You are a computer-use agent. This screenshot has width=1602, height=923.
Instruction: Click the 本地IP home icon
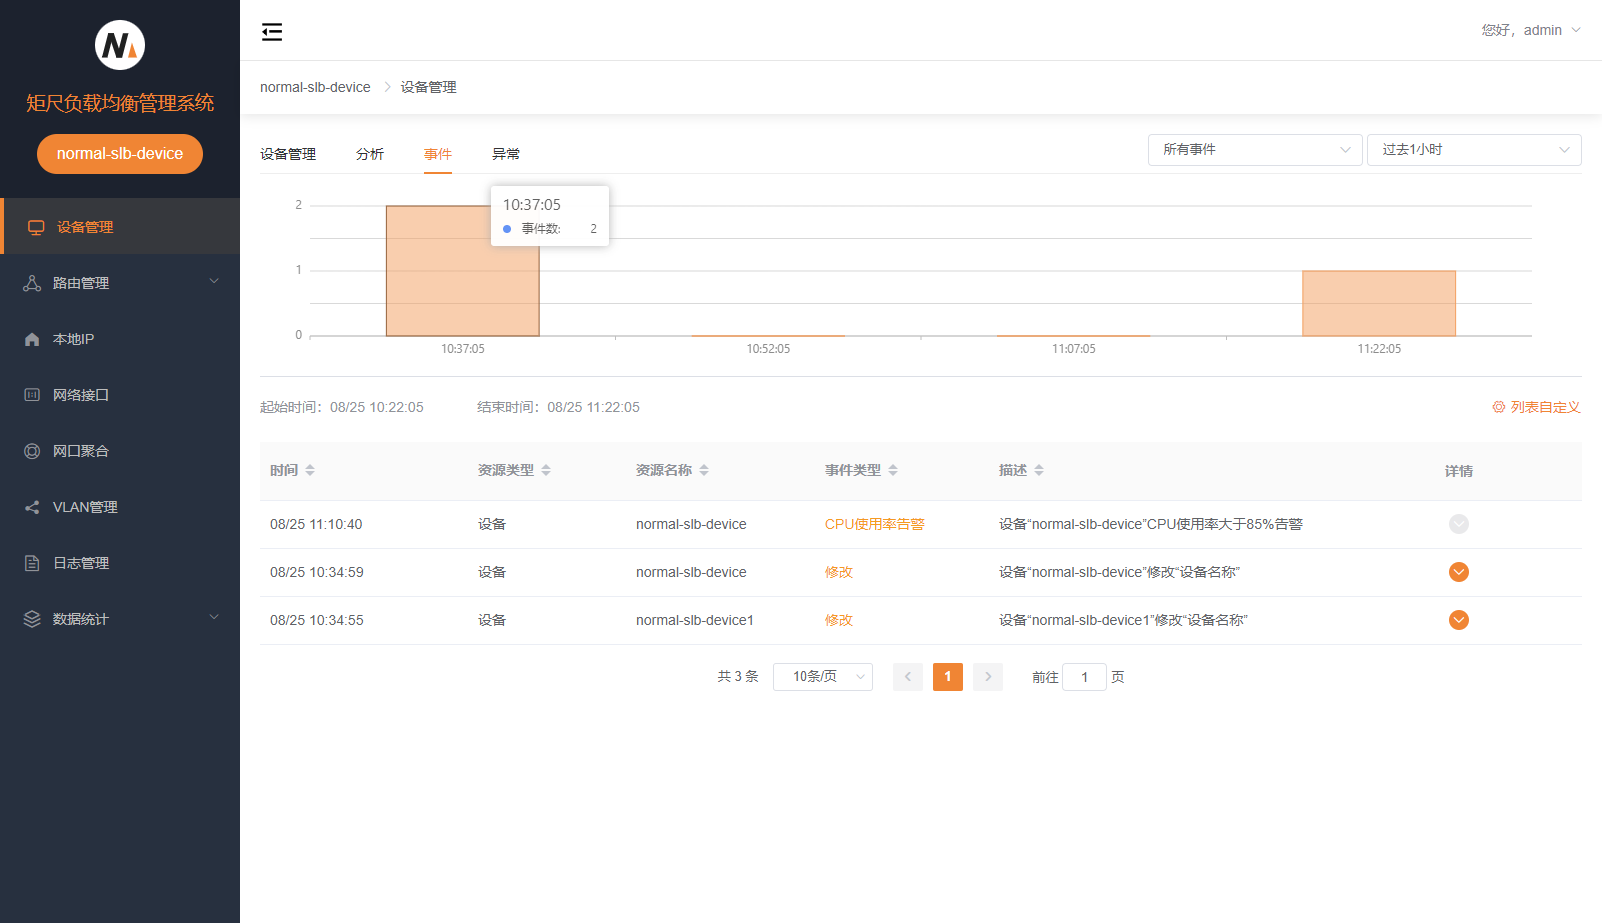[x=32, y=339]
